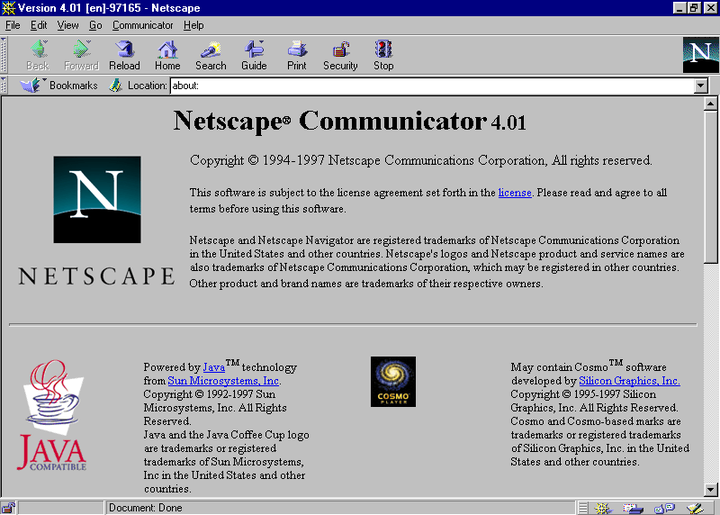Visit the Silicon Graphics, Inc. link
Image resolution: width=720 pixels, height=515 pixels.
click(629, 381)
